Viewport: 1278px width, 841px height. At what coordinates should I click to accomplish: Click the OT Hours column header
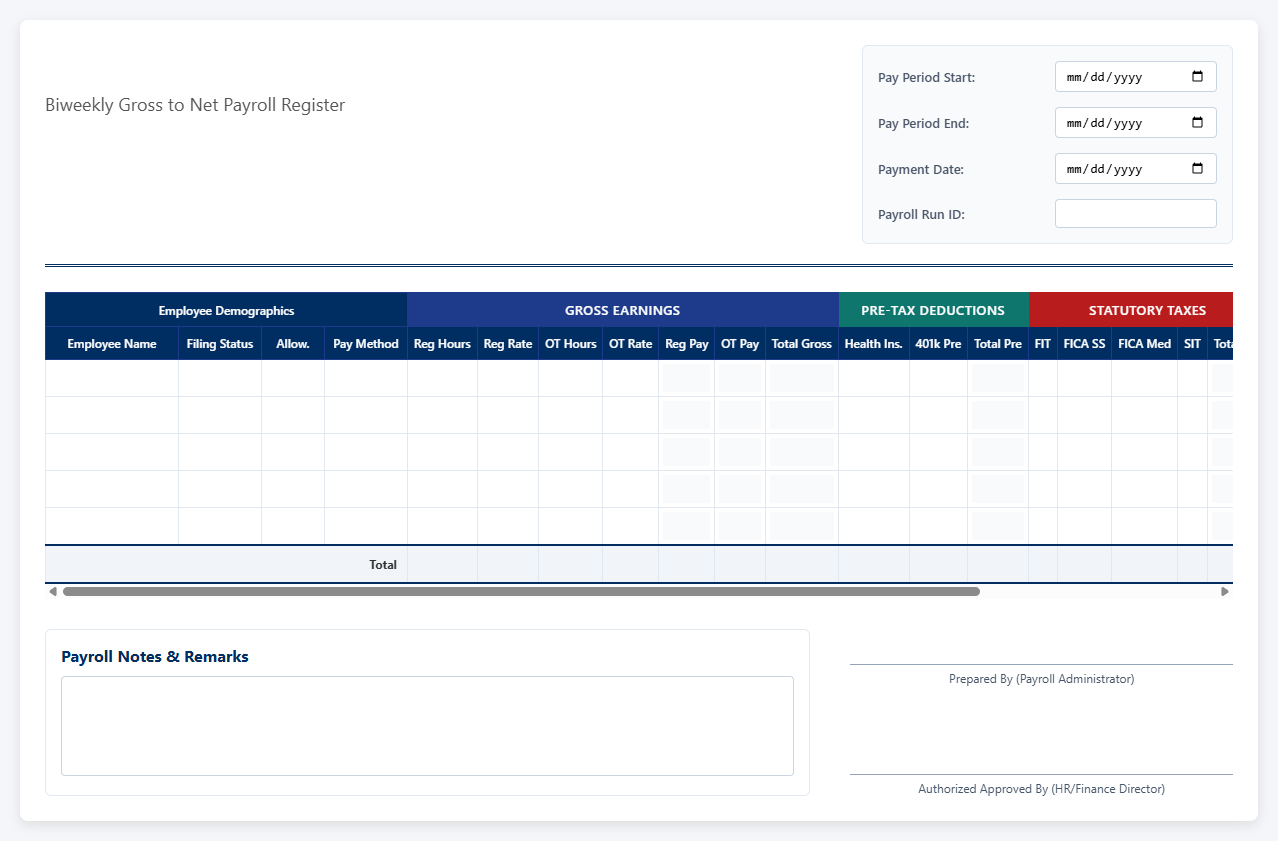(x=571, y=344)
